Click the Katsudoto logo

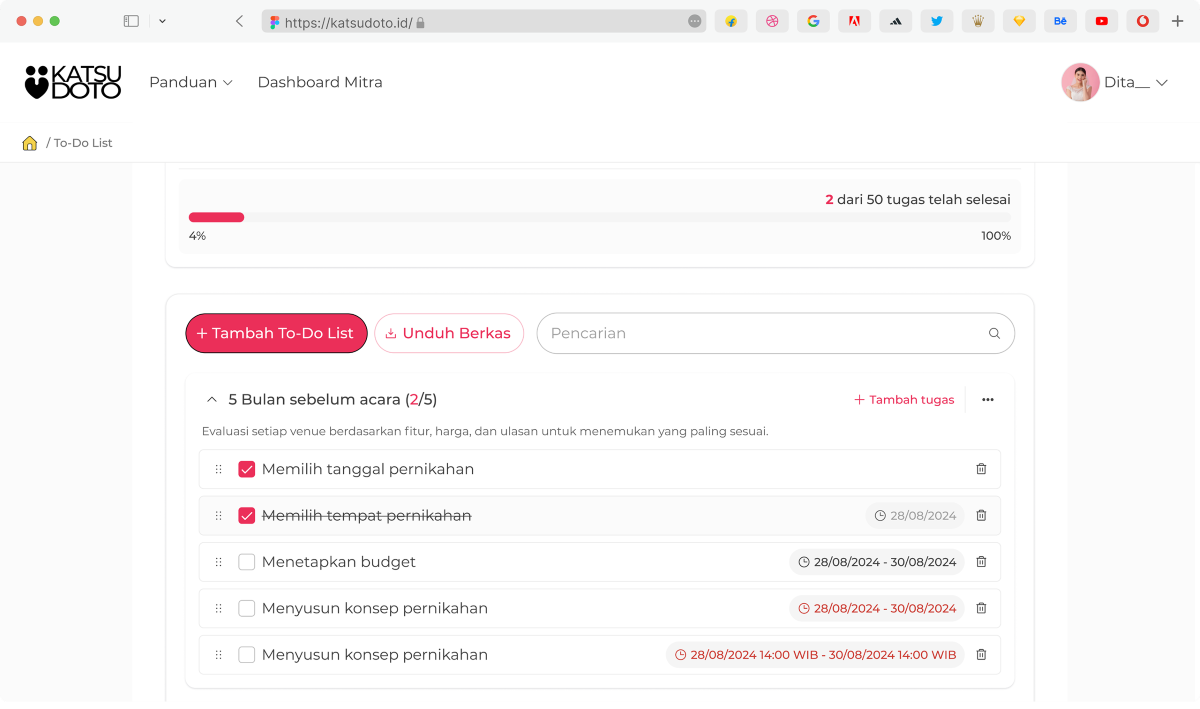(x=73, y=82)
